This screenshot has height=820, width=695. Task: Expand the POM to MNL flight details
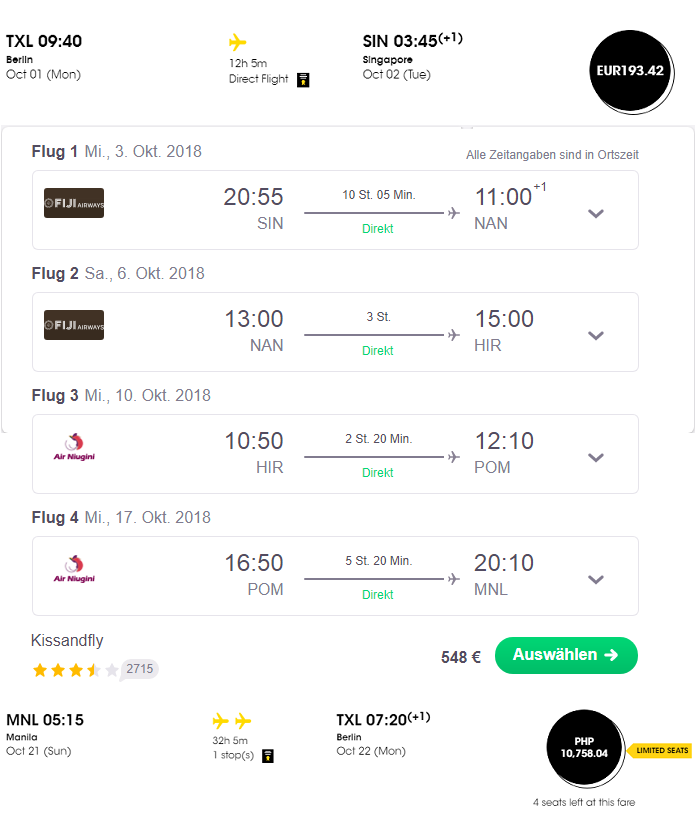596,579
